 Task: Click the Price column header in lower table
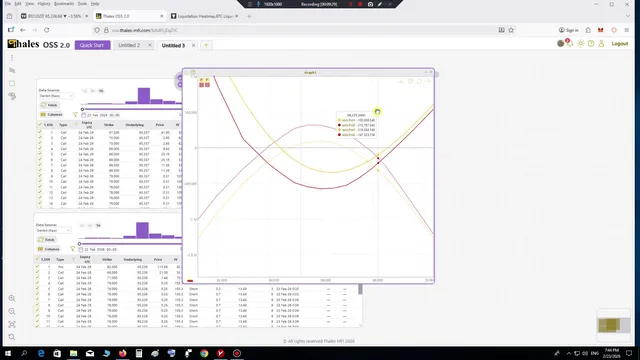(x=158, y=260)
